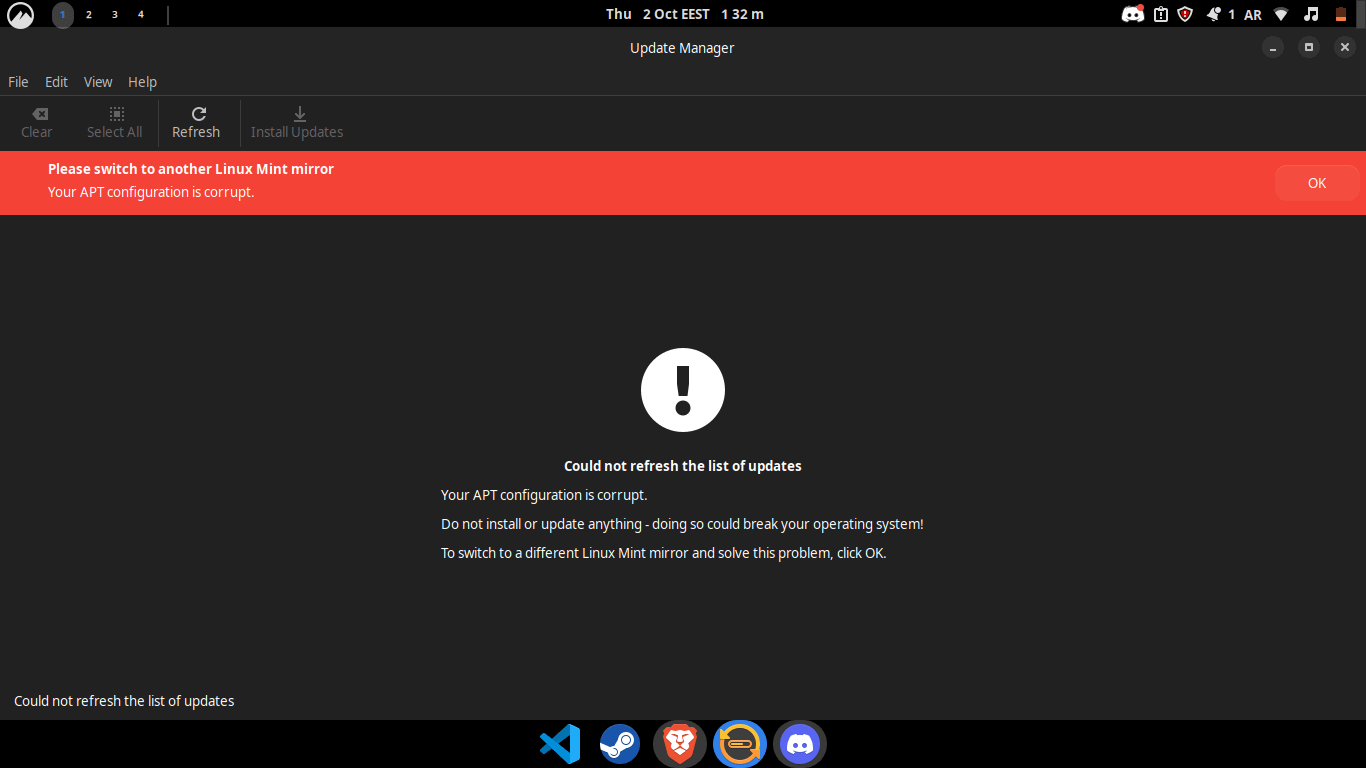
Task: Click the mountain logo application menu
Action: [21, 14]
